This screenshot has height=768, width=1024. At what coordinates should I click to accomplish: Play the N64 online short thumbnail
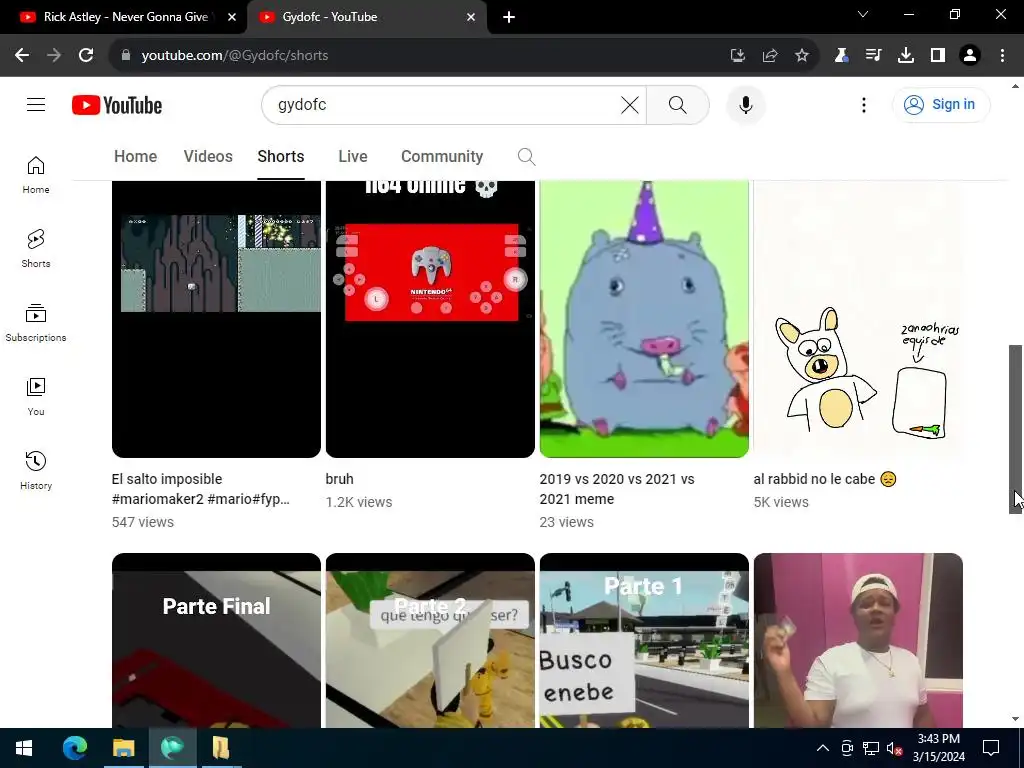pyautogui.click(x=430, y=319)
